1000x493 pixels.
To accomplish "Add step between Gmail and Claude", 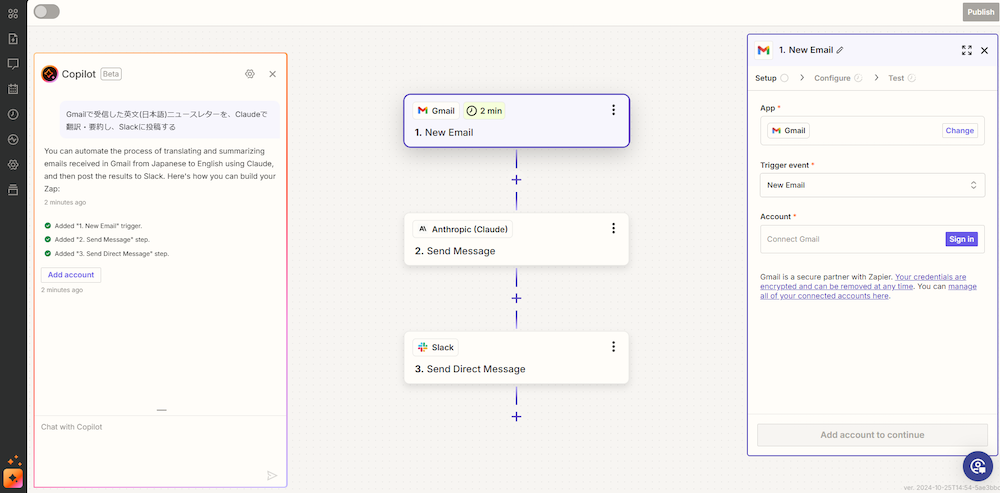I will tap(517, 180).
